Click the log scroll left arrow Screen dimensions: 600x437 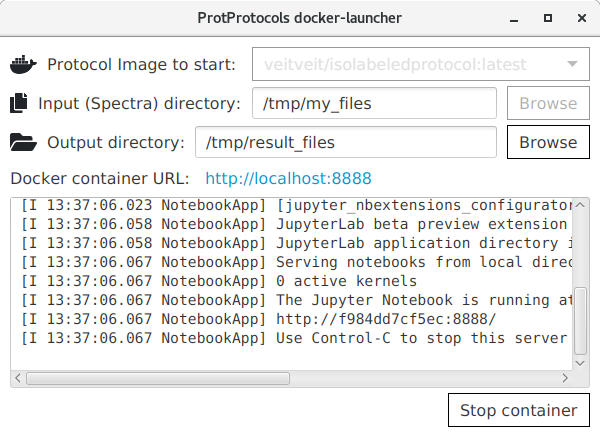click(x=18, y=378)
